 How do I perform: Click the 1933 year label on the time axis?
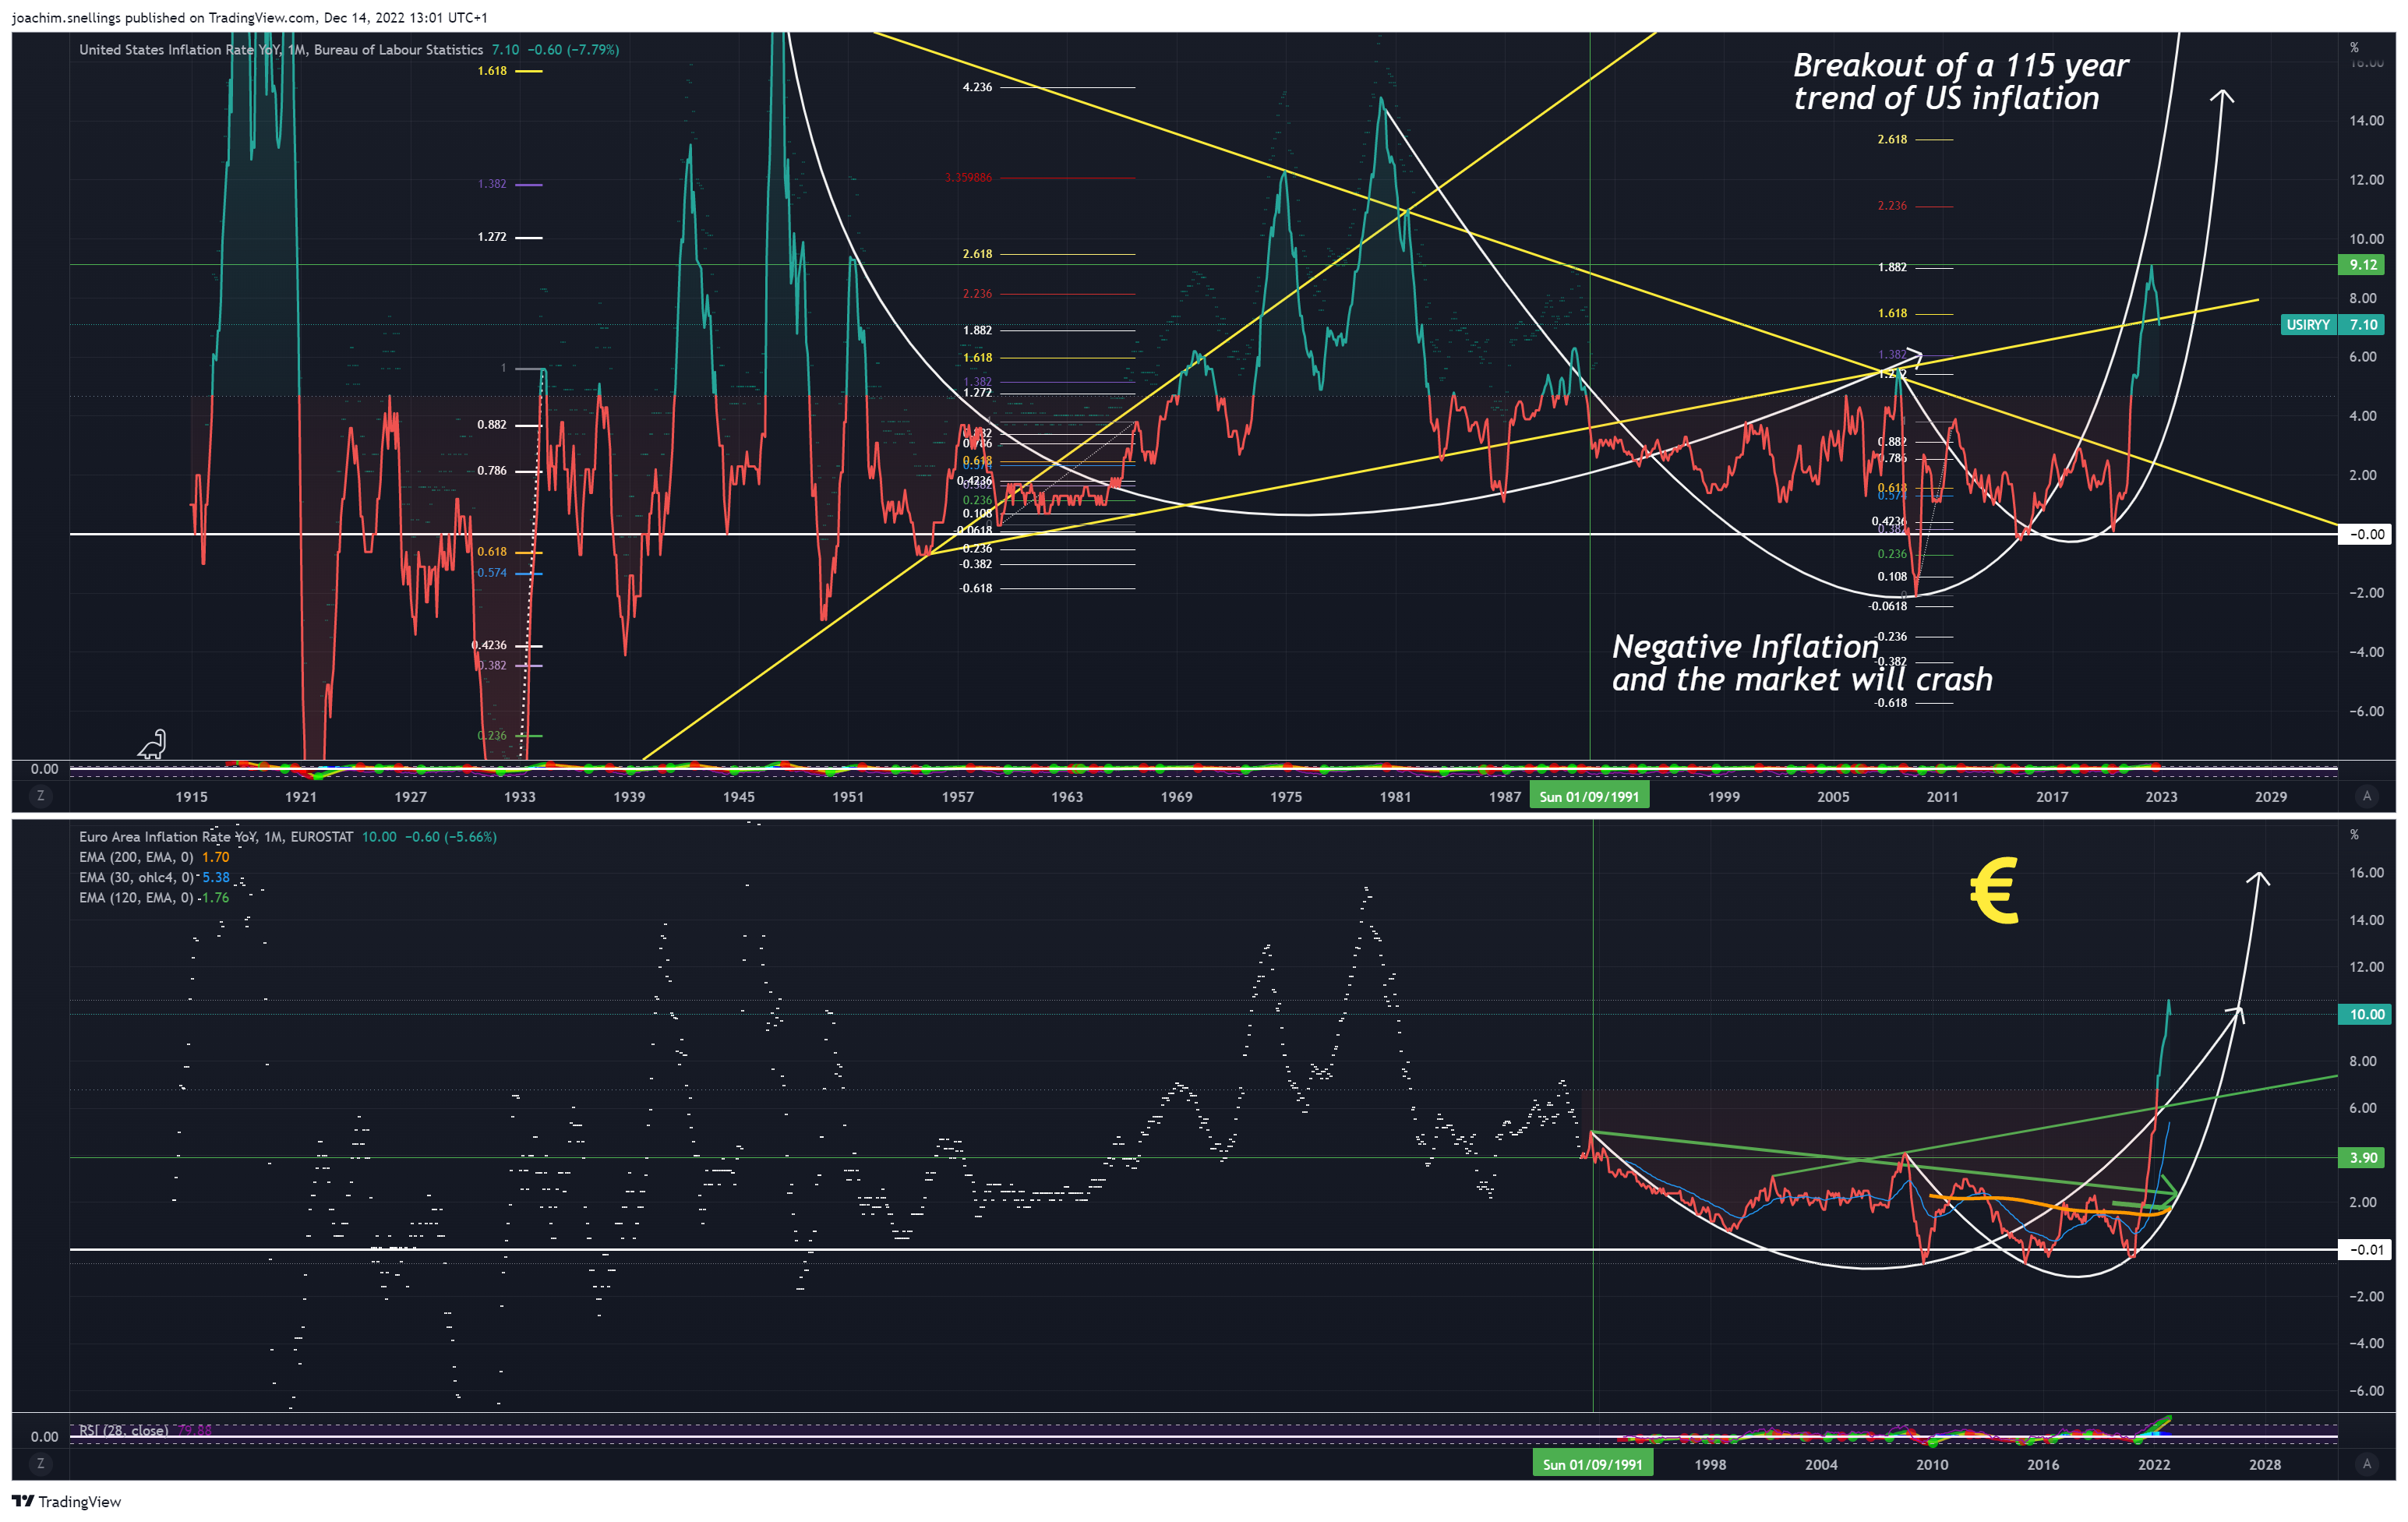click(x=519, y=796)
